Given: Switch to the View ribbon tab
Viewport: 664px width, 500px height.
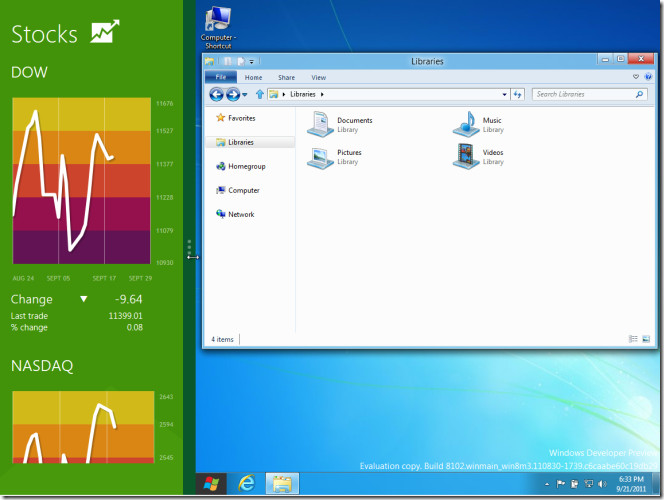Looking at the screenshot, I should [x=318, y=77].
